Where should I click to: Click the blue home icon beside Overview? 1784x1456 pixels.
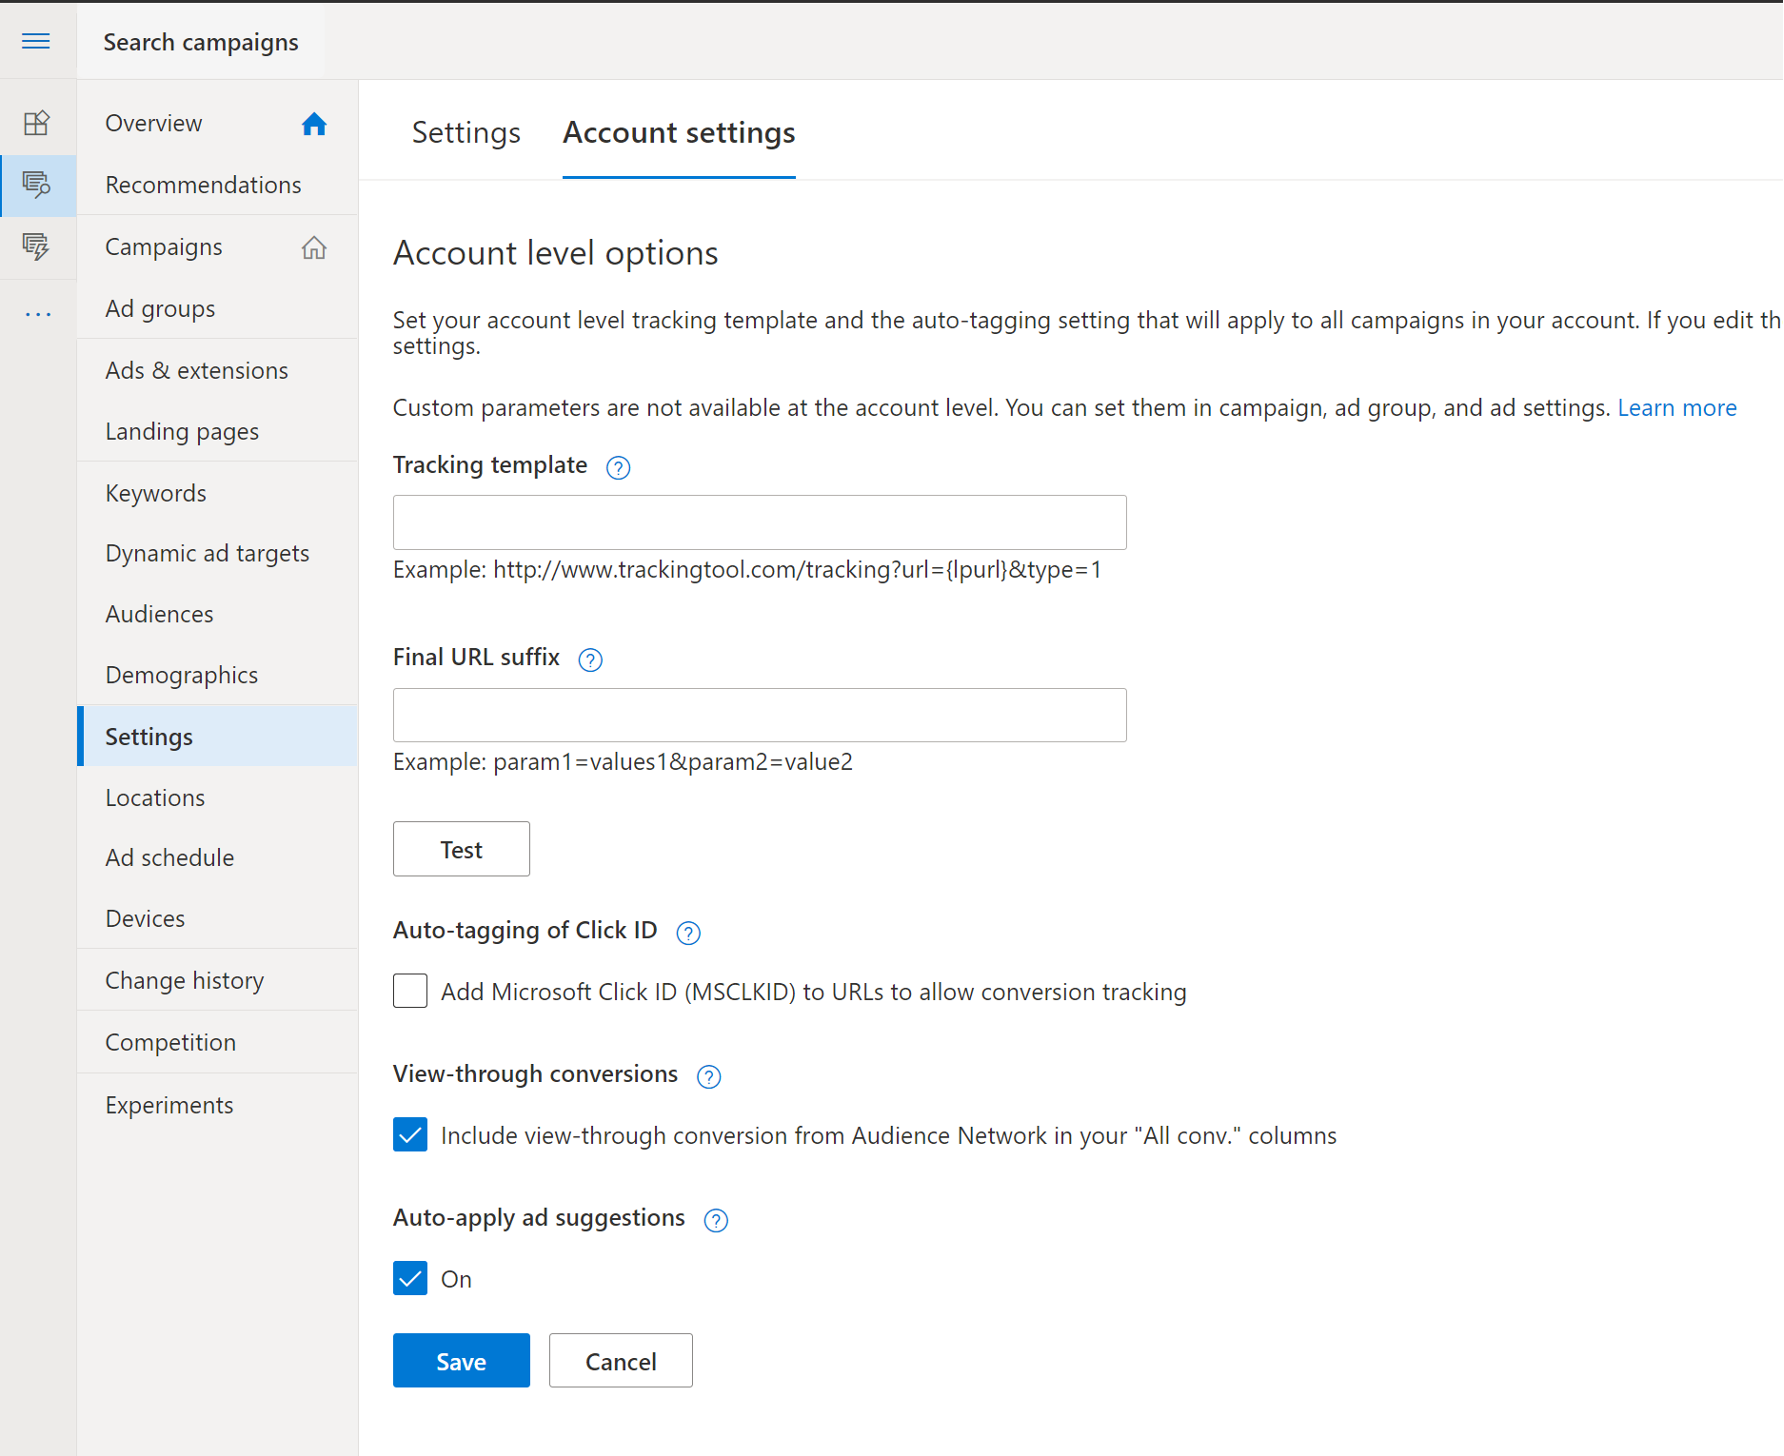[x=313, y=123]
